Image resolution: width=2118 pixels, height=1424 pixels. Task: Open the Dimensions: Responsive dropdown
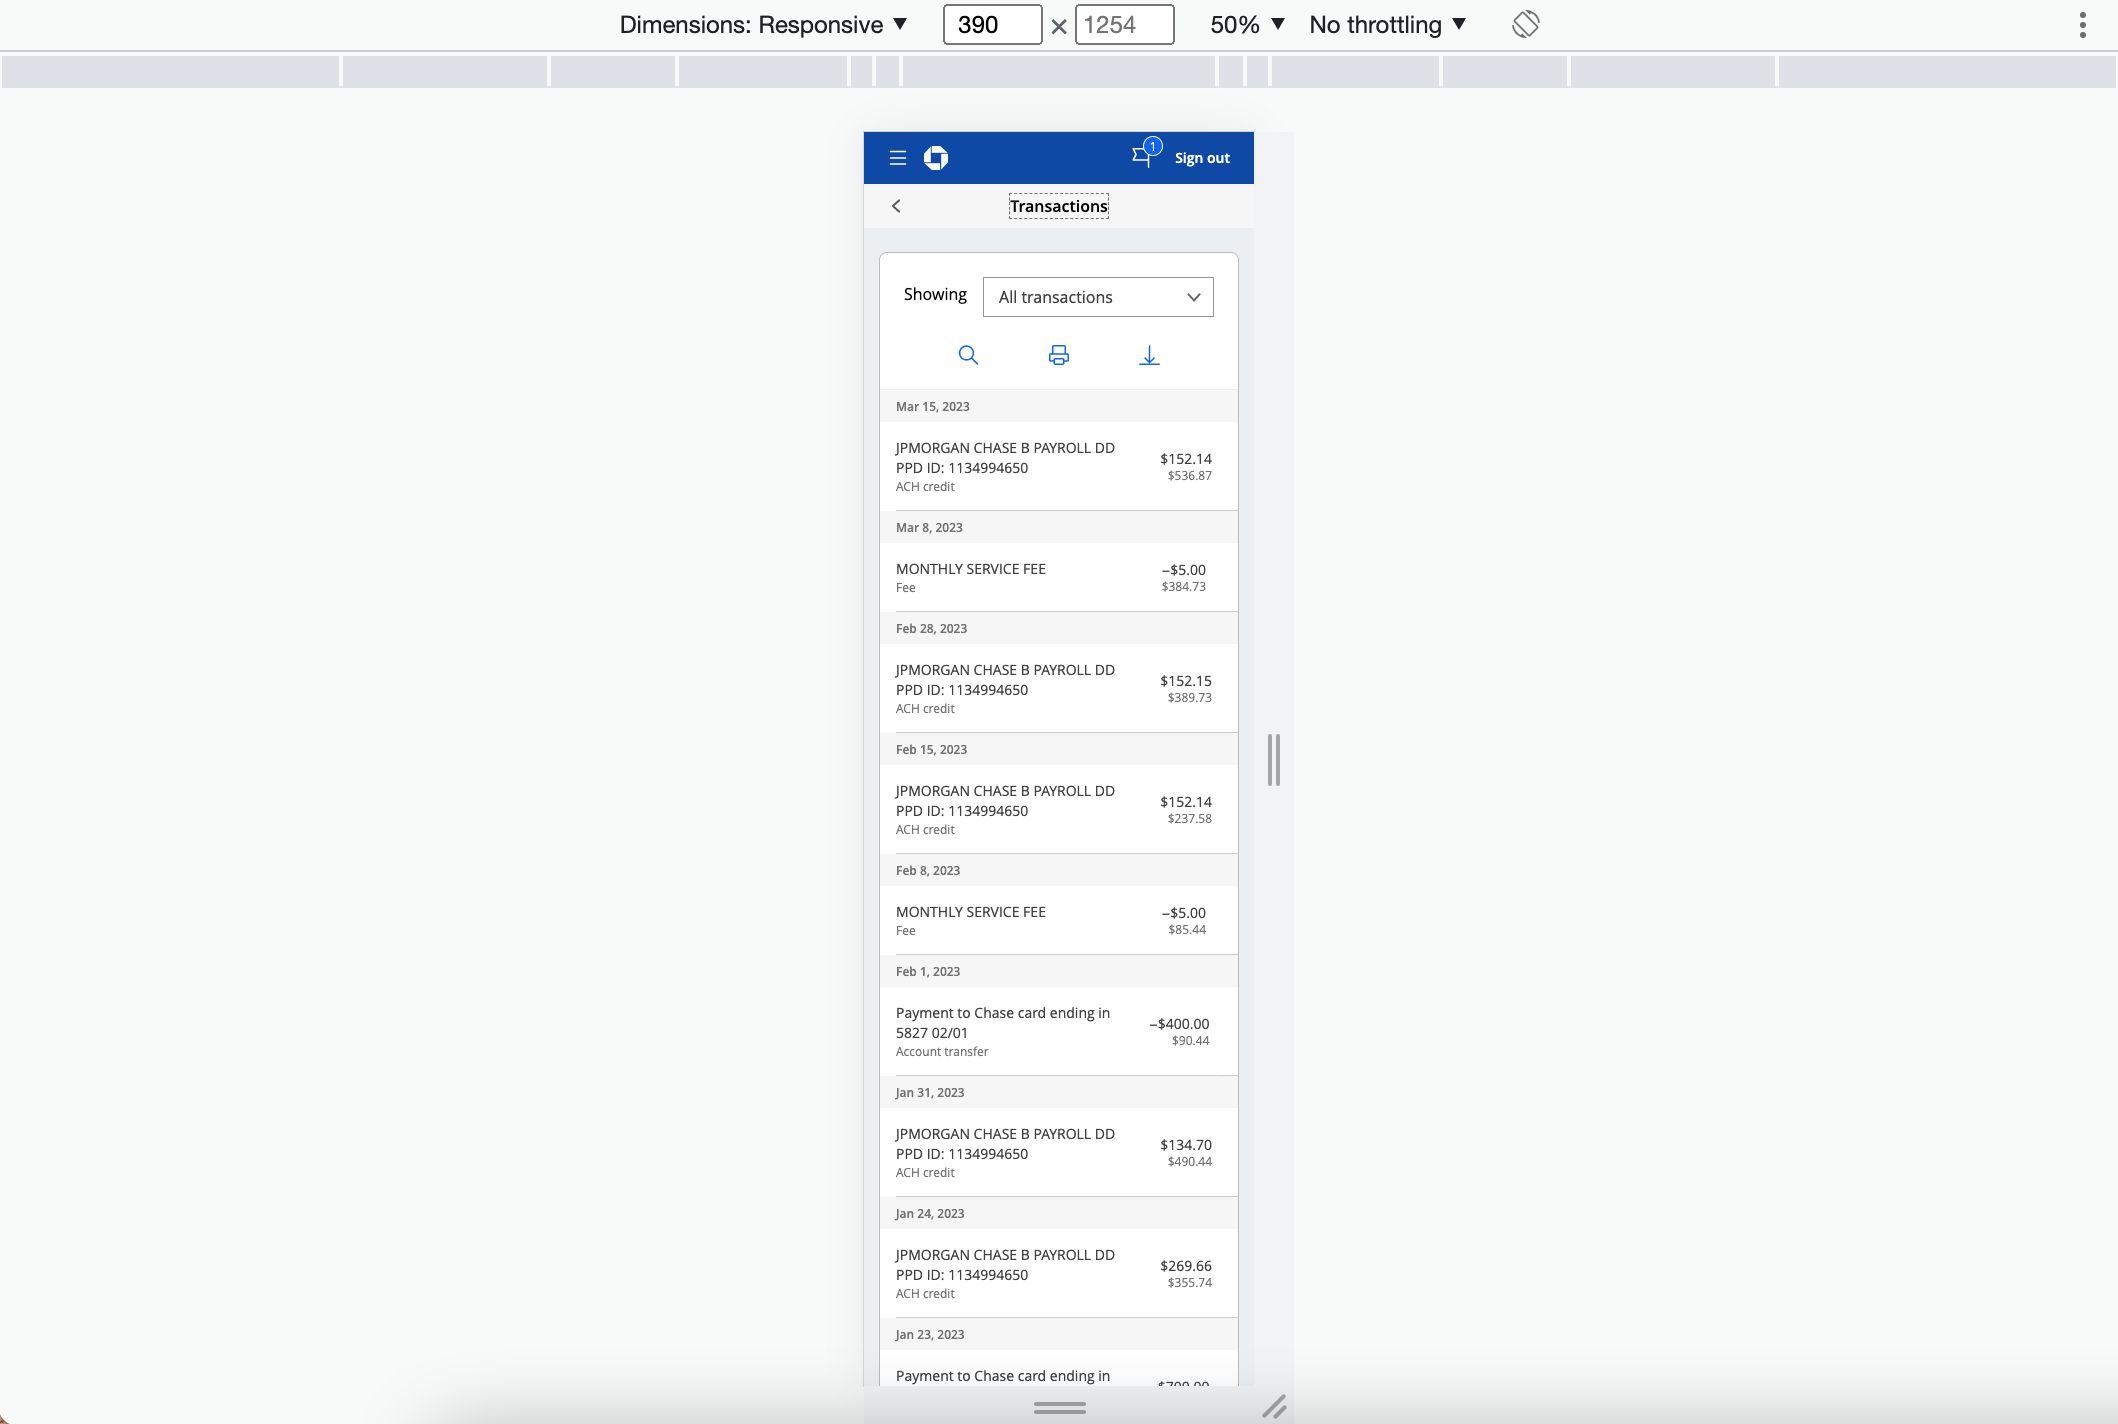(763, 24)
